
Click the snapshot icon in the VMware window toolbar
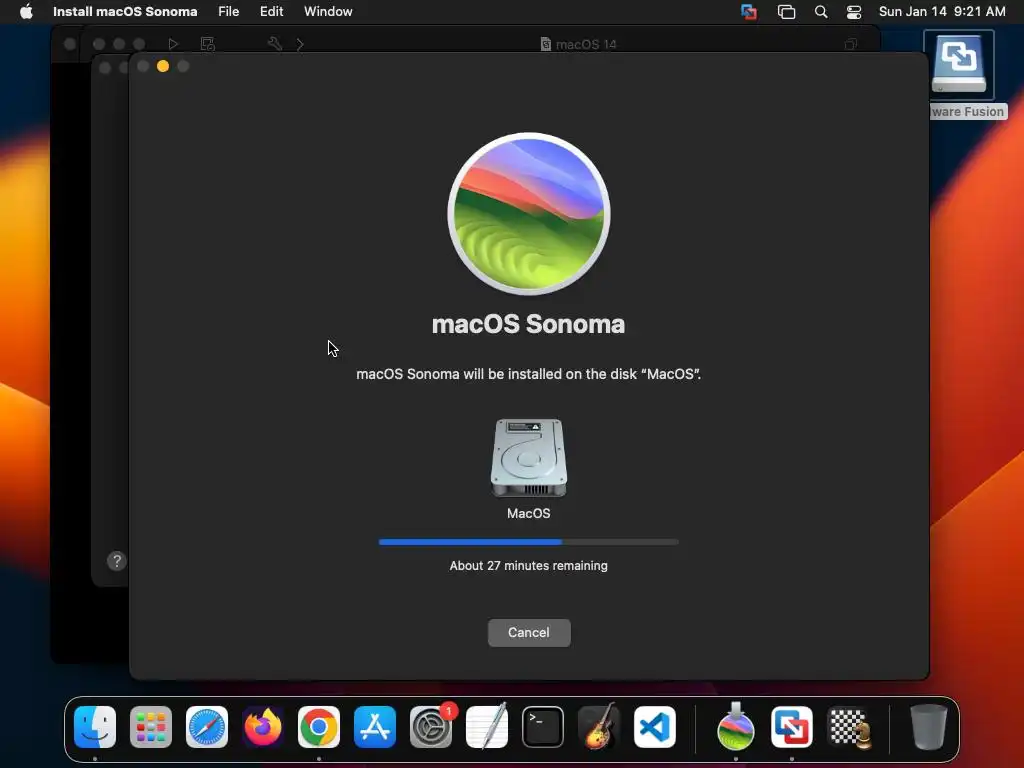208,44
